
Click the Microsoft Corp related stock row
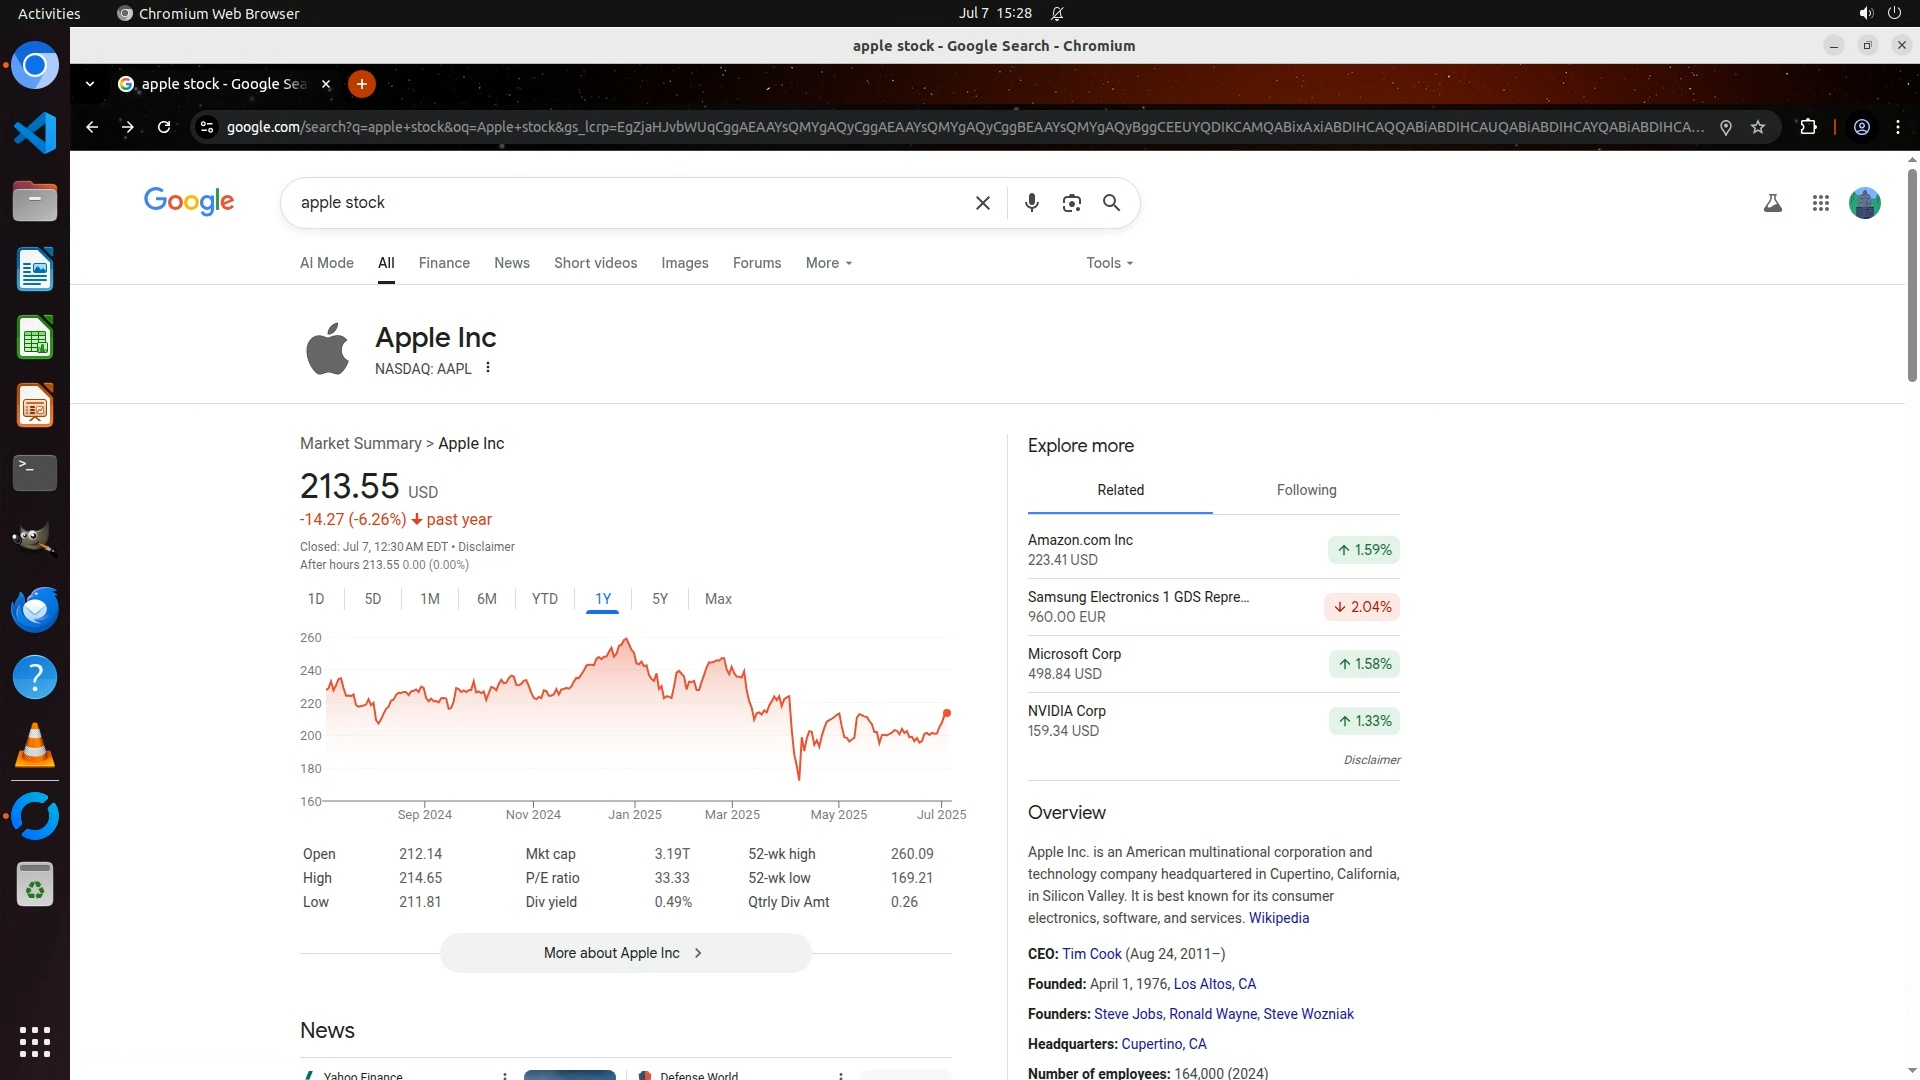tap(1212, 664)
